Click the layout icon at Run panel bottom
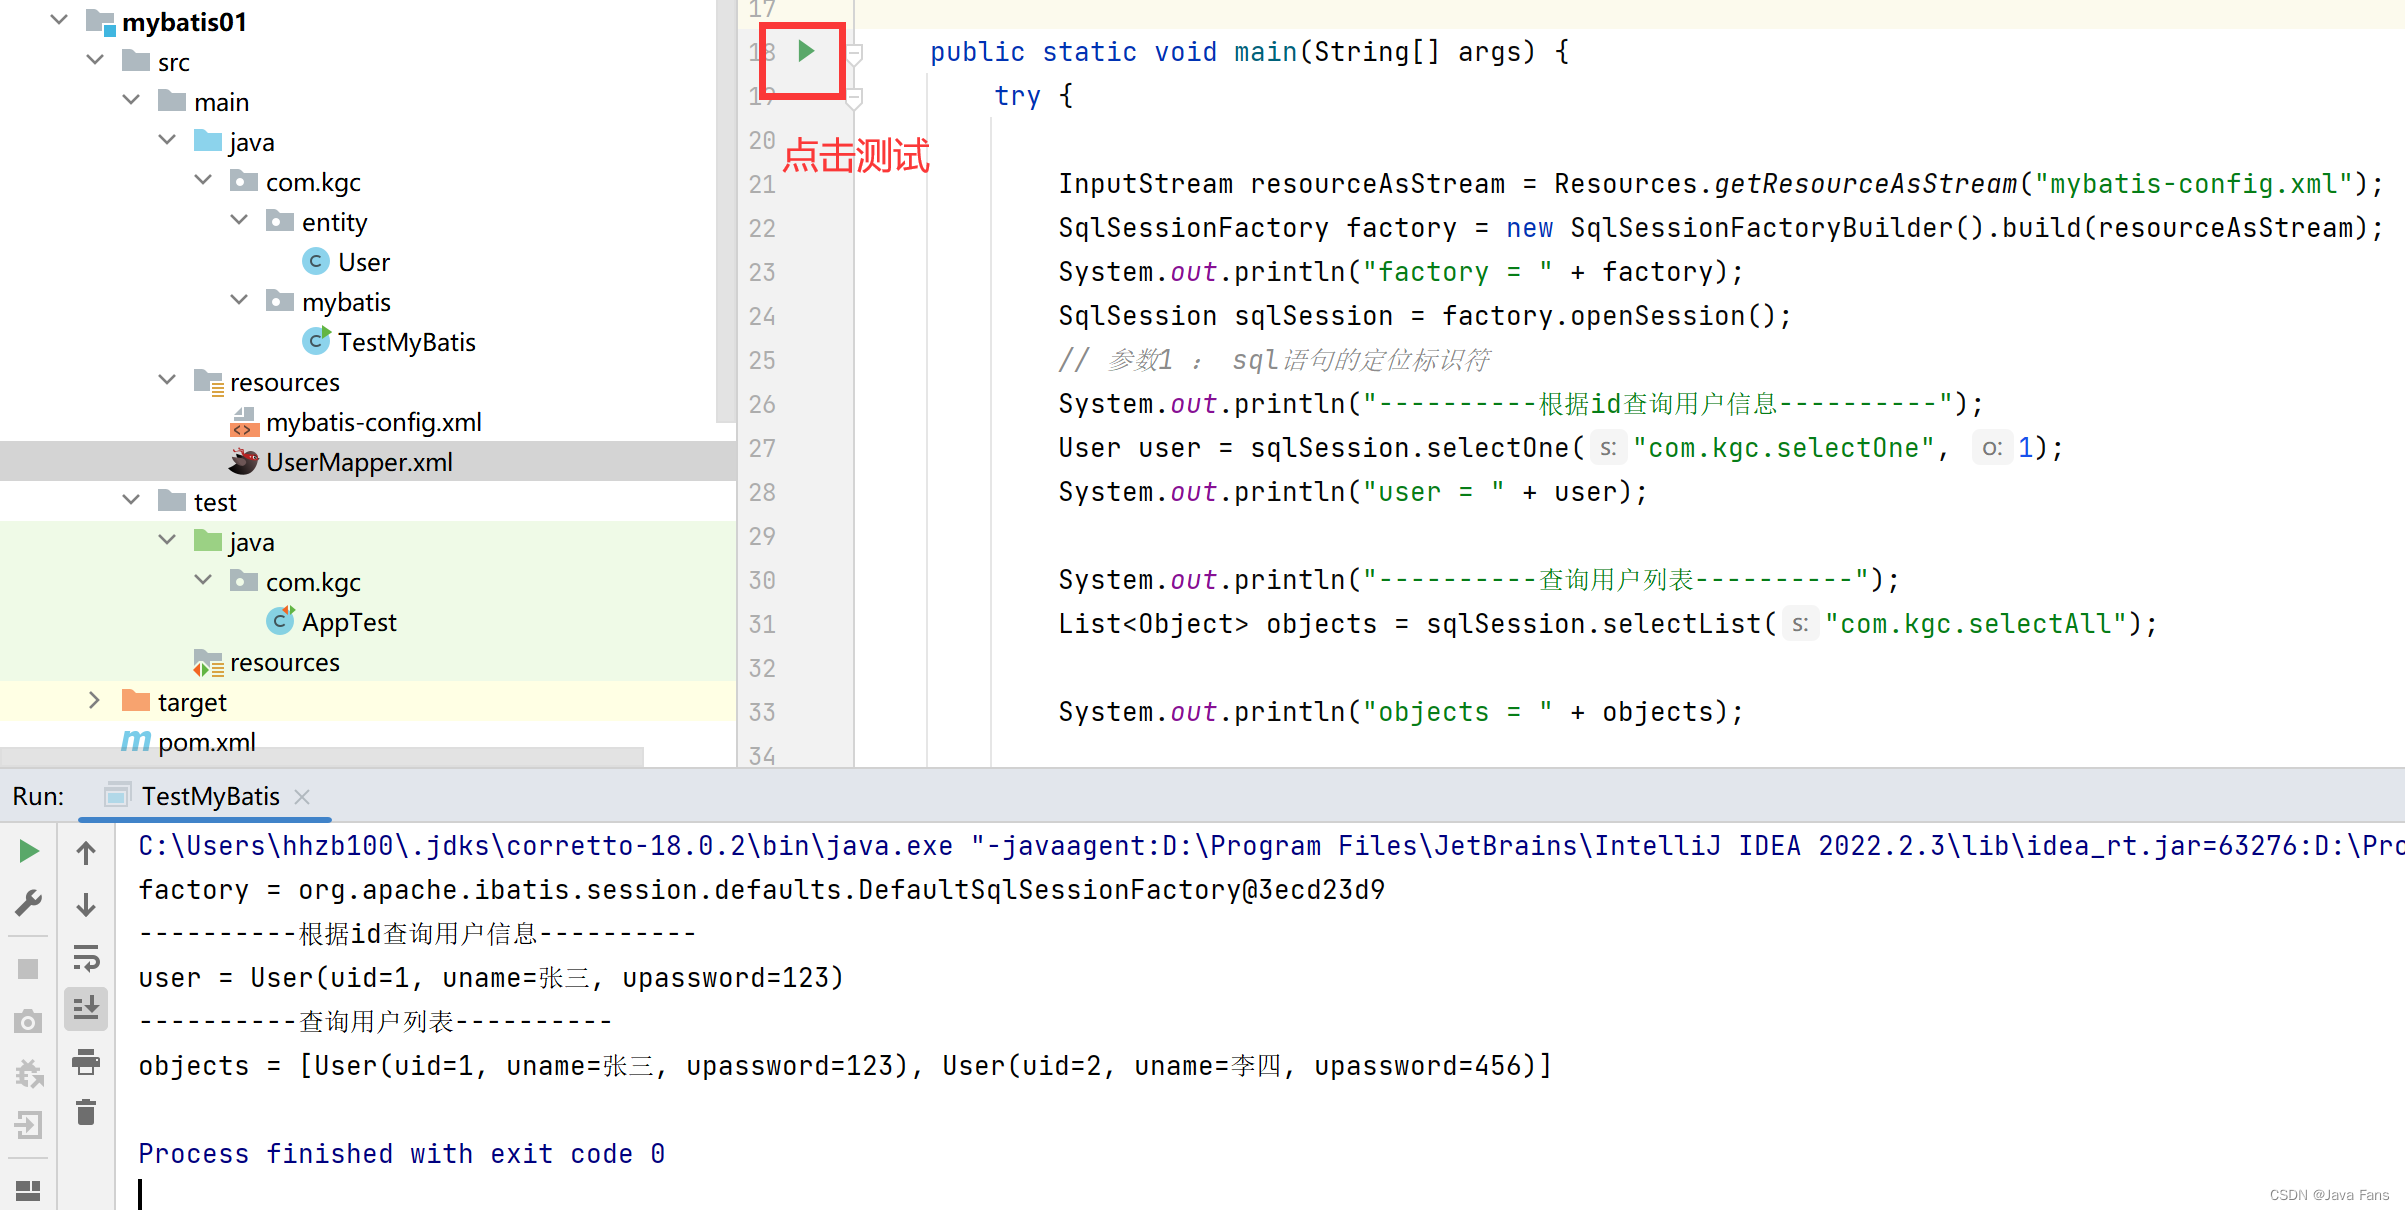This screenshot has height=1210, width=2405. [x=29, y=1190]
